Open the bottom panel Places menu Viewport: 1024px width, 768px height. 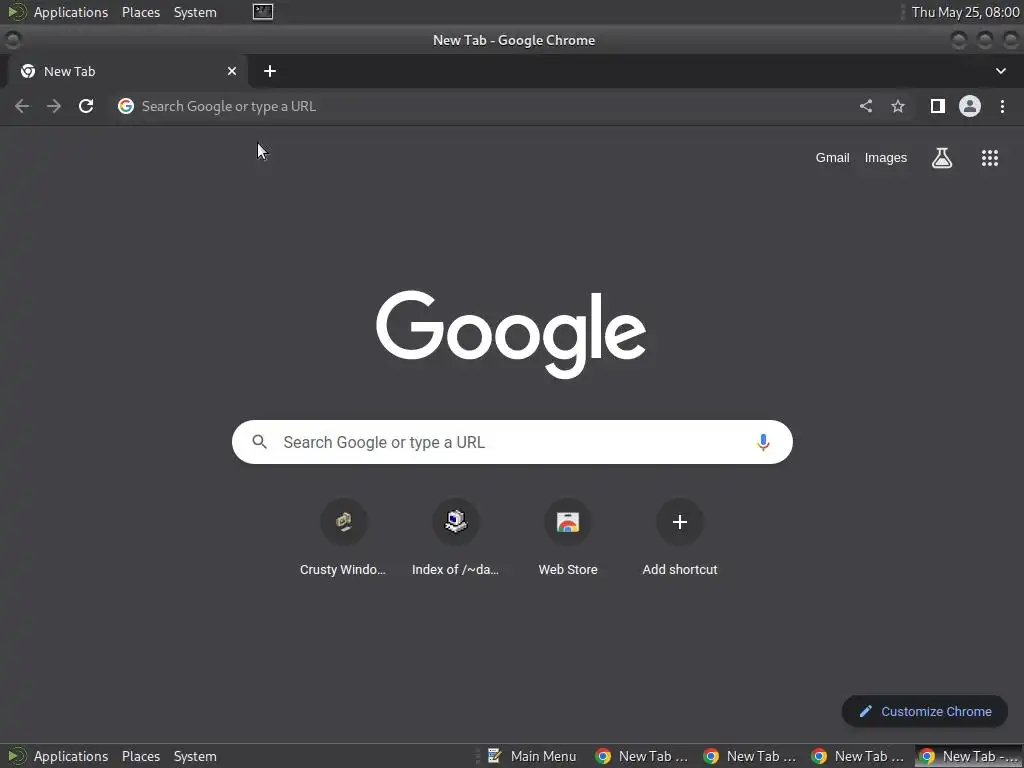pos(140,756)
